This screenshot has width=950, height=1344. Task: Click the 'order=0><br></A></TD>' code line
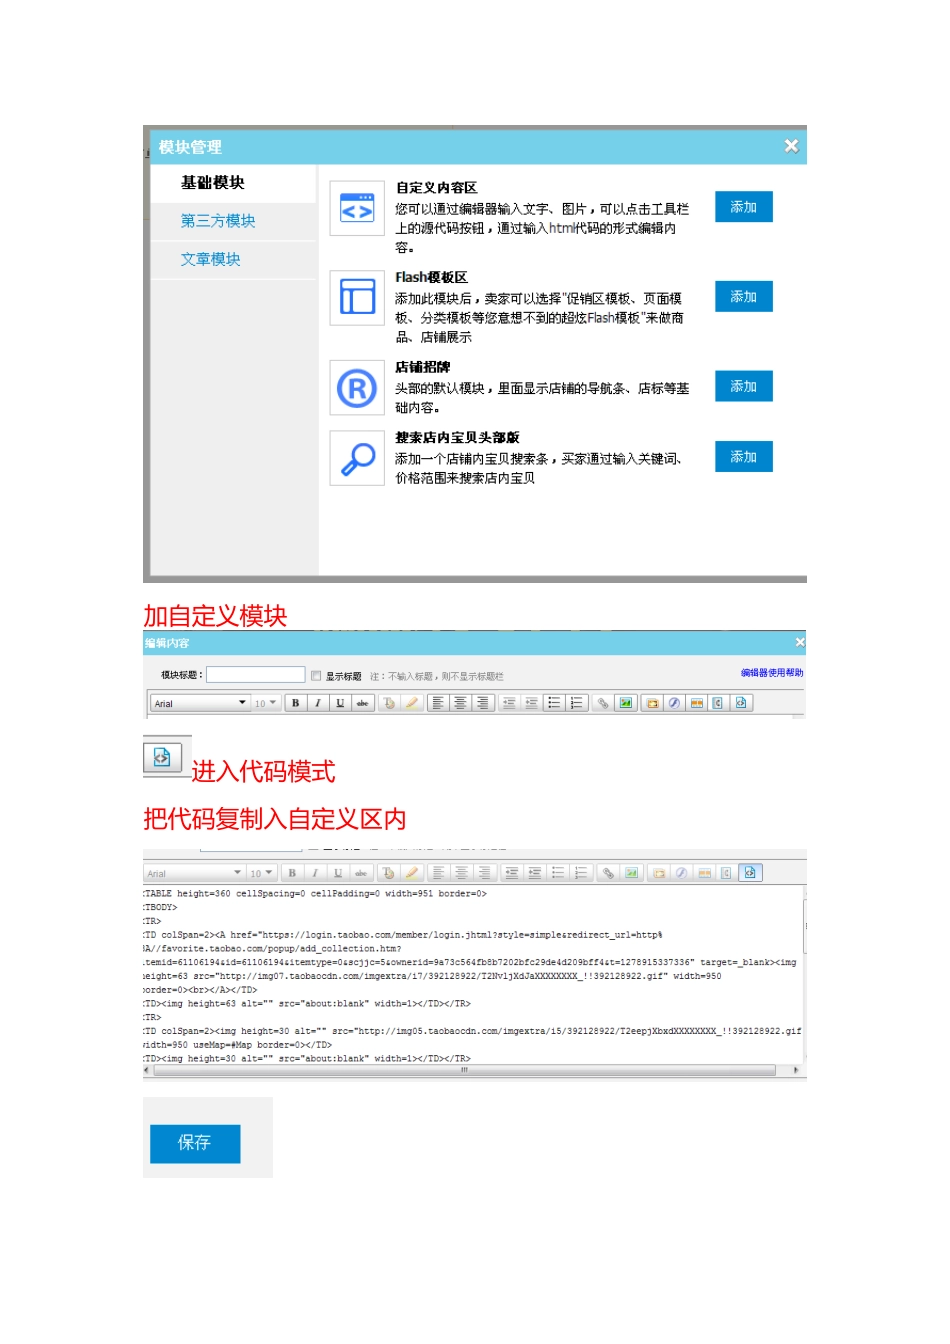tap(200, 990)
